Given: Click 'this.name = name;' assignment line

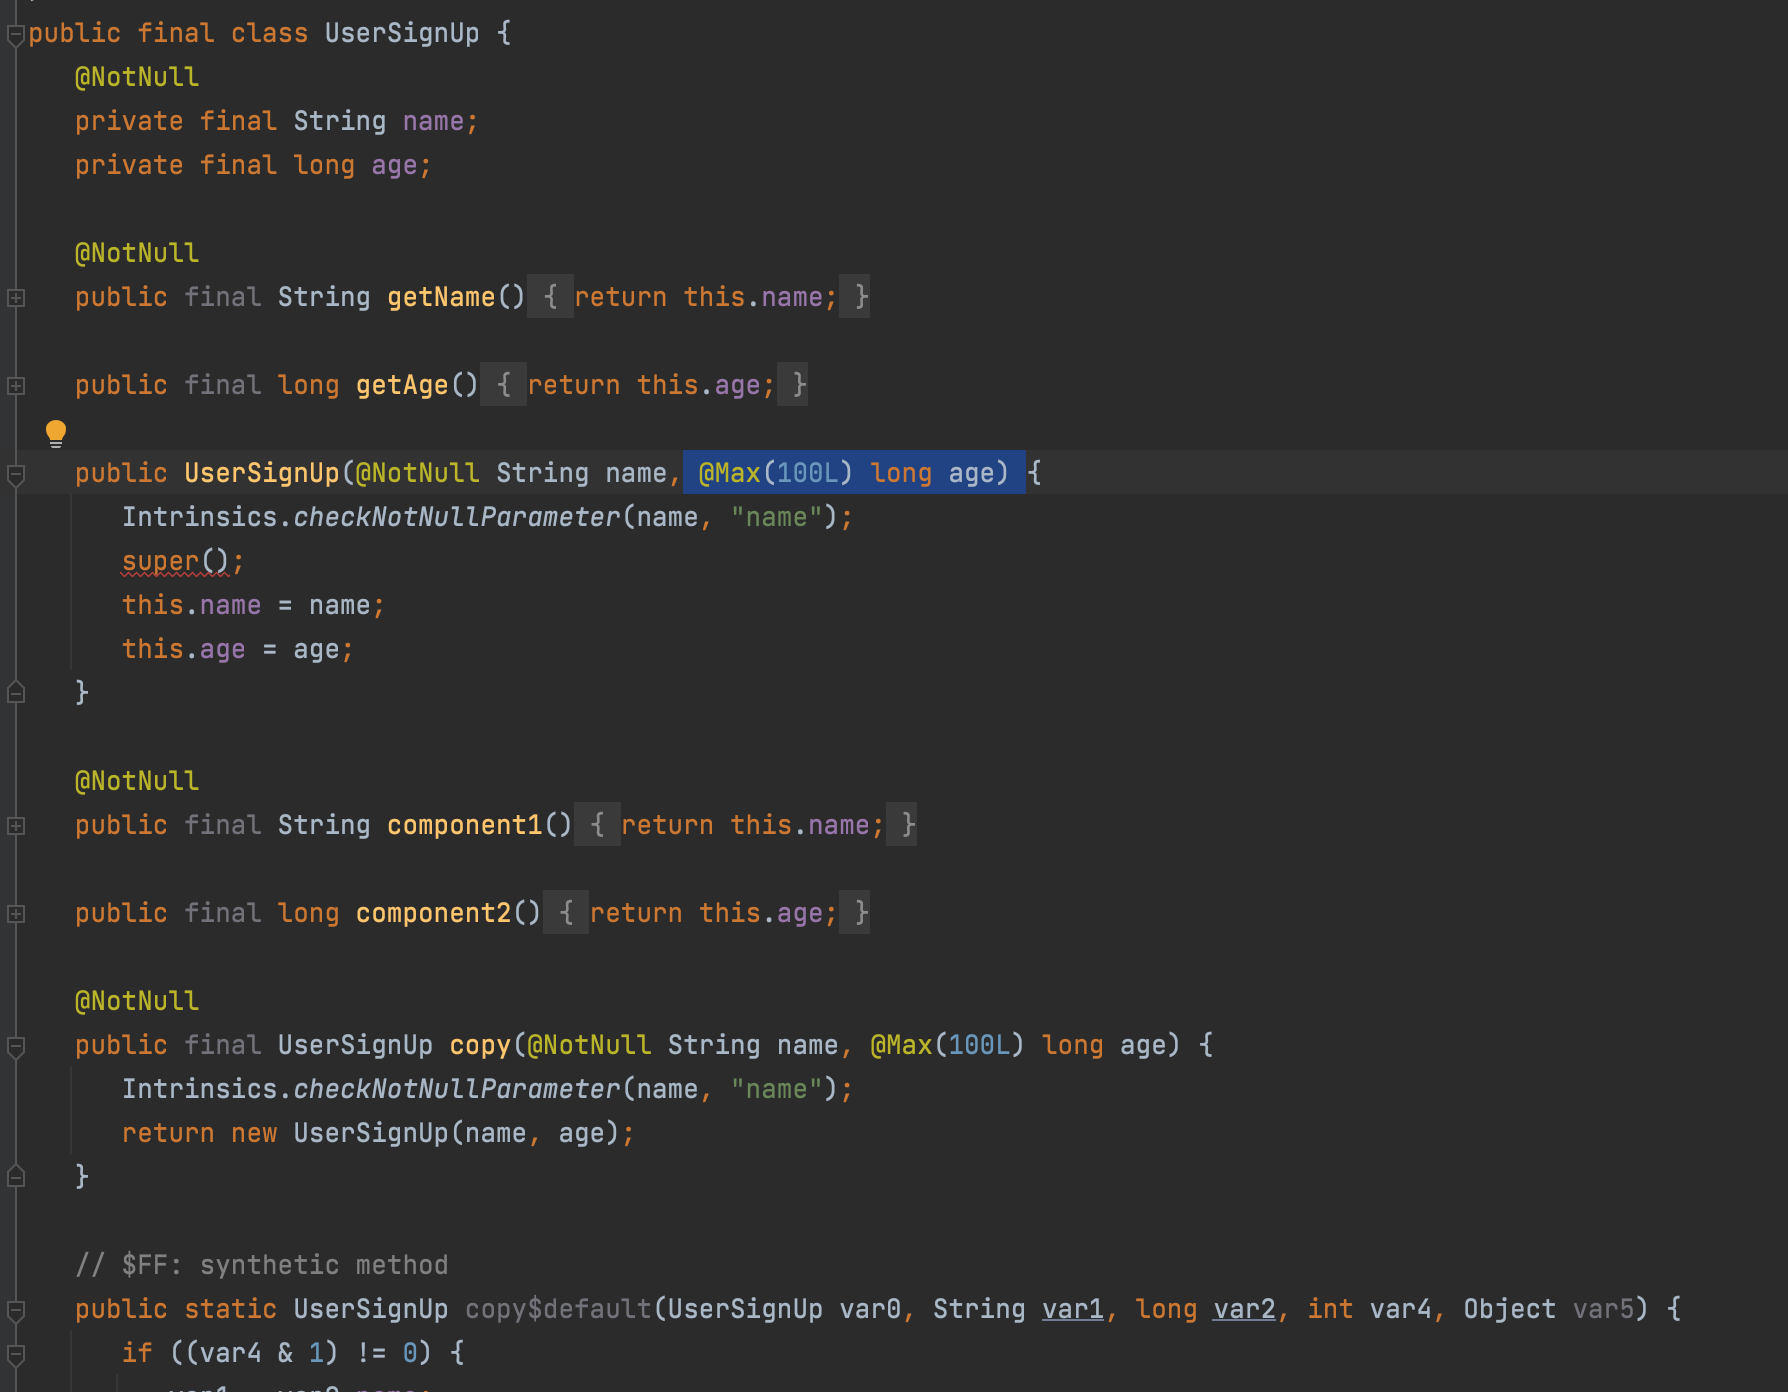Looking at the screenshot, I should [253, 605].
